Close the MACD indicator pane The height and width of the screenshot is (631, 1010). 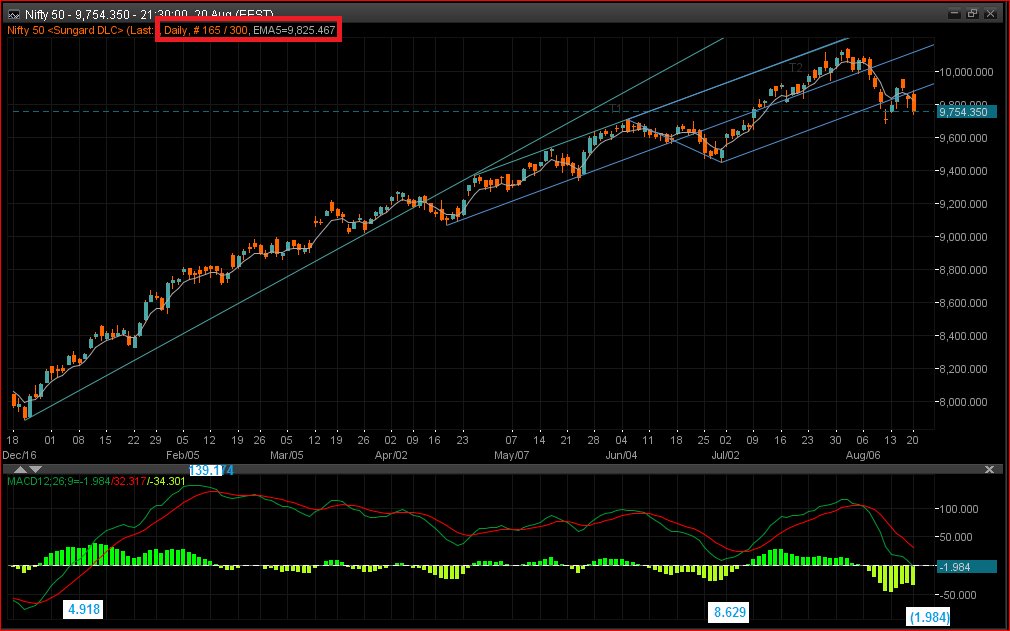[989, 469]
